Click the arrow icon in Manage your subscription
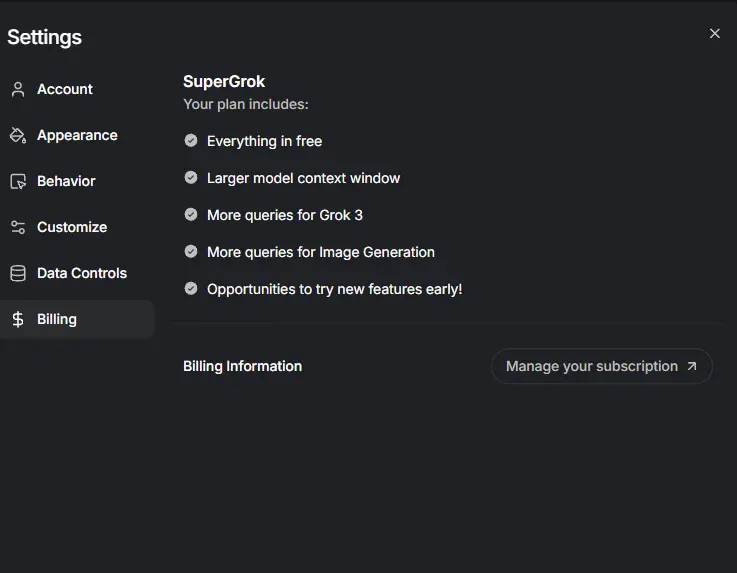The height and width of the screenshot is (573, 737). pos(692,366)
